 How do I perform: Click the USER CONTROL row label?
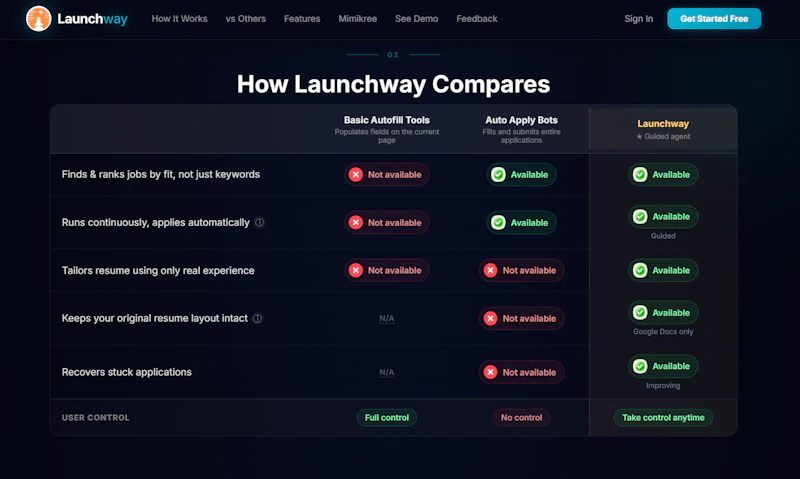click(x=95, y=418)
